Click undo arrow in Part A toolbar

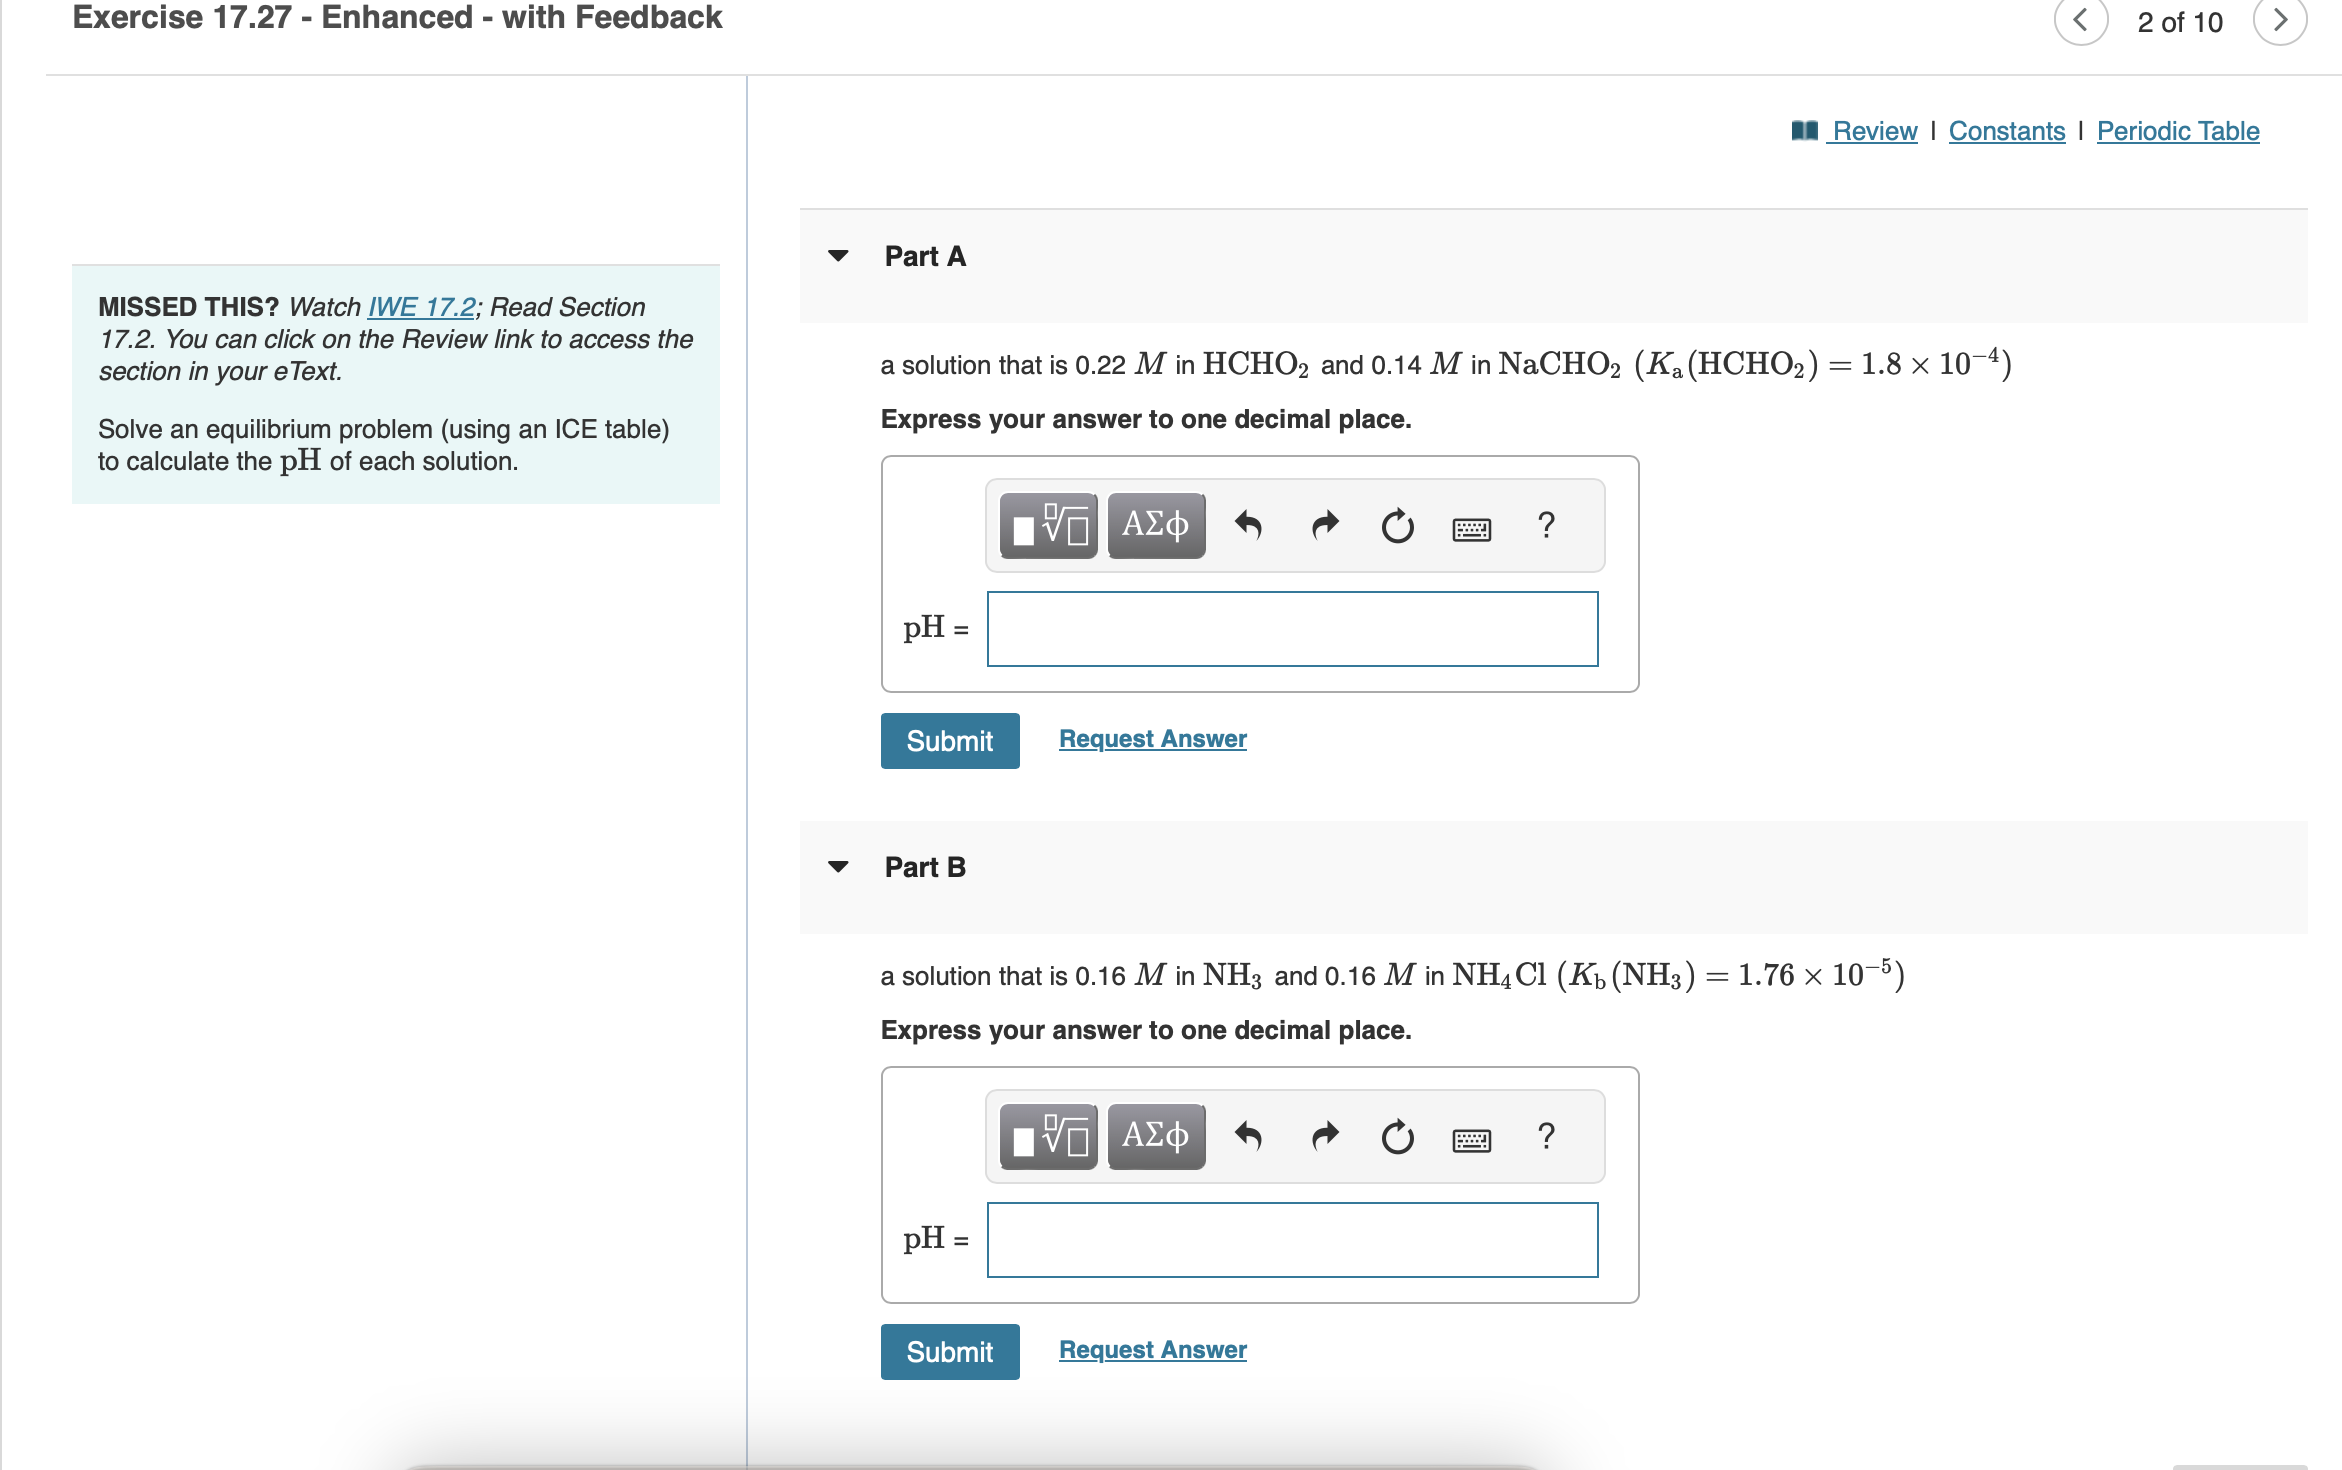tap(1248, 526)
